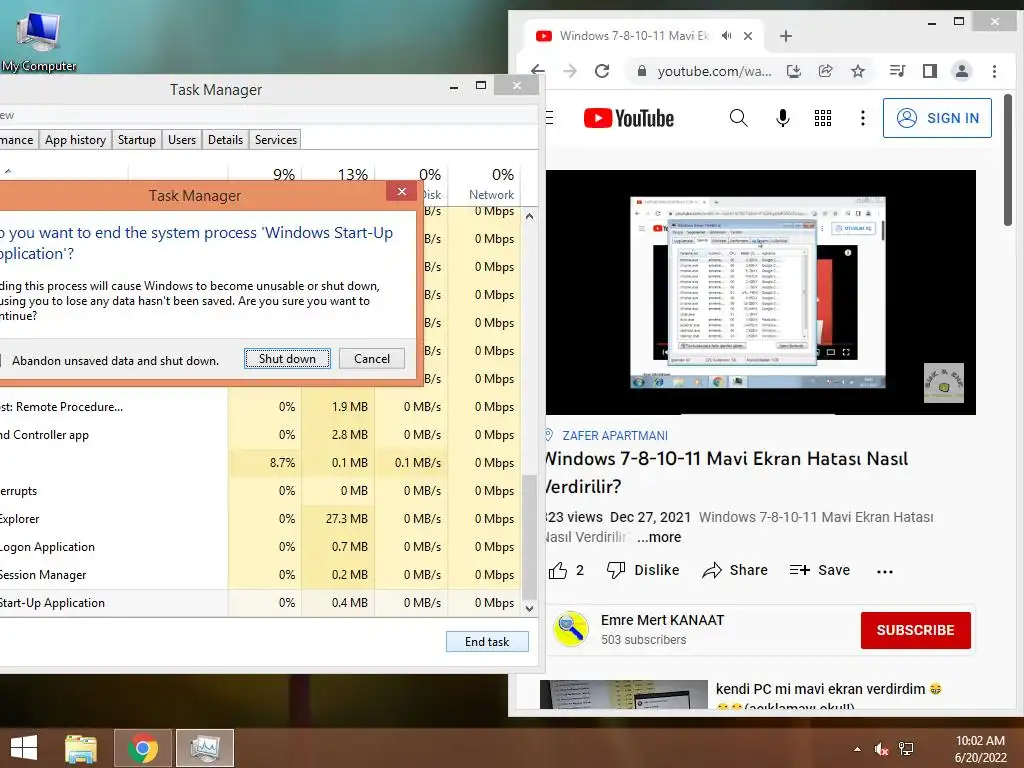The width and height of the screenshot is (1024, 768).
Task: Click the YouTube page vertical scrollbar
Action: [1008, 161]
